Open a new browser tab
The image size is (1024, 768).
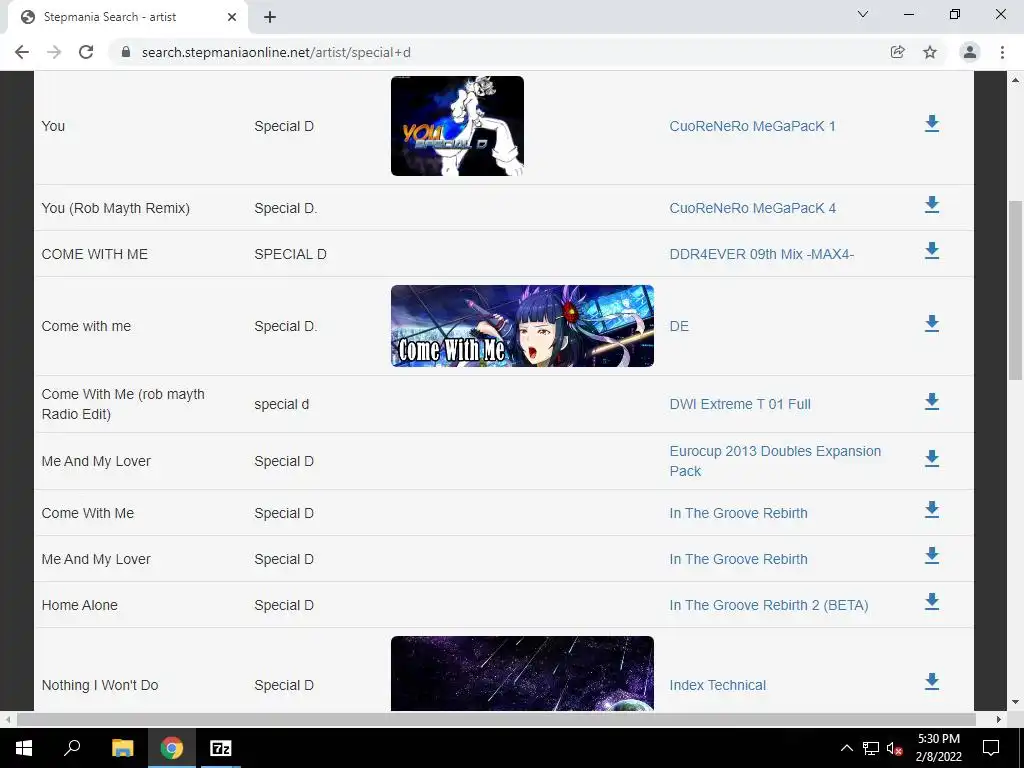tap(270, 17)
